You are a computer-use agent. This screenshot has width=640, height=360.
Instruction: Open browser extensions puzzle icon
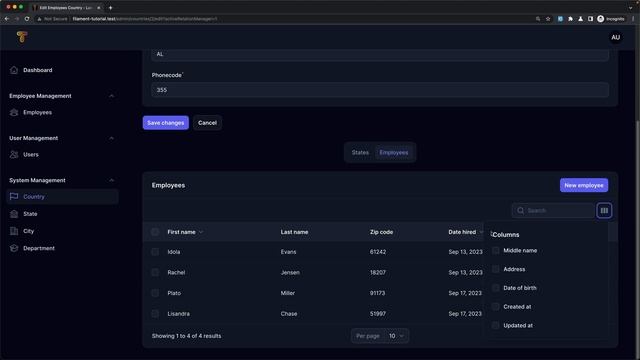pyautogui.click(x=570, y=19)
